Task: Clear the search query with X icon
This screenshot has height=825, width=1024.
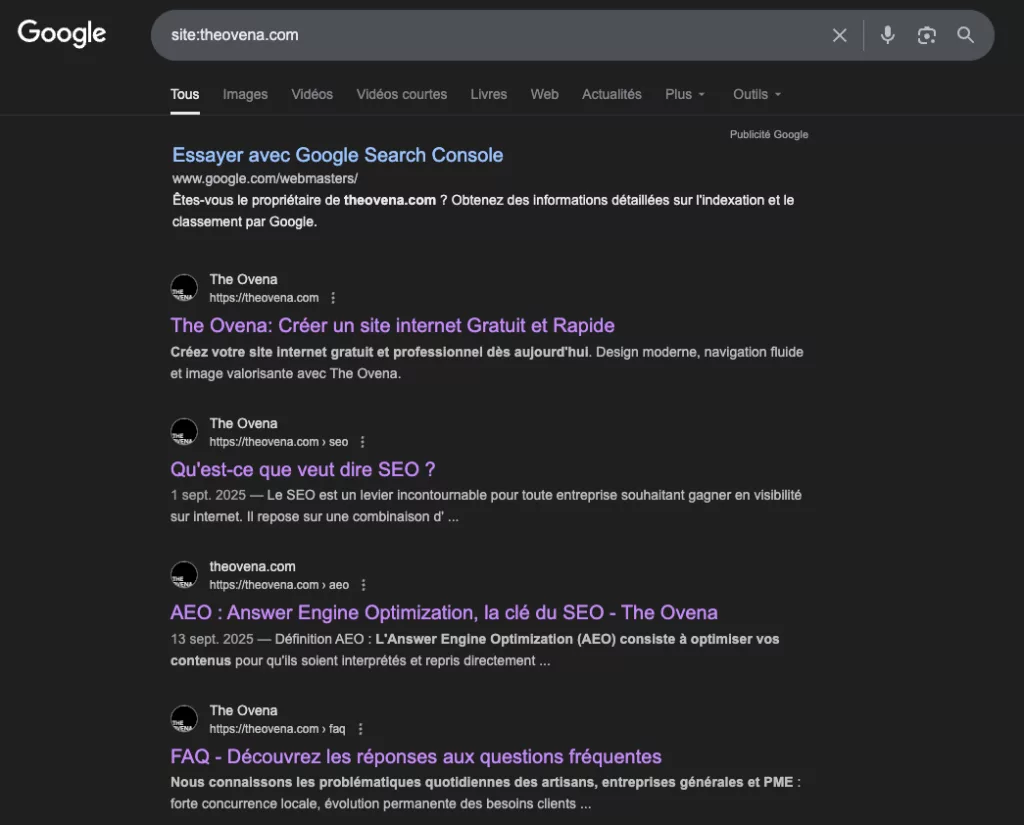Action: 840,35
